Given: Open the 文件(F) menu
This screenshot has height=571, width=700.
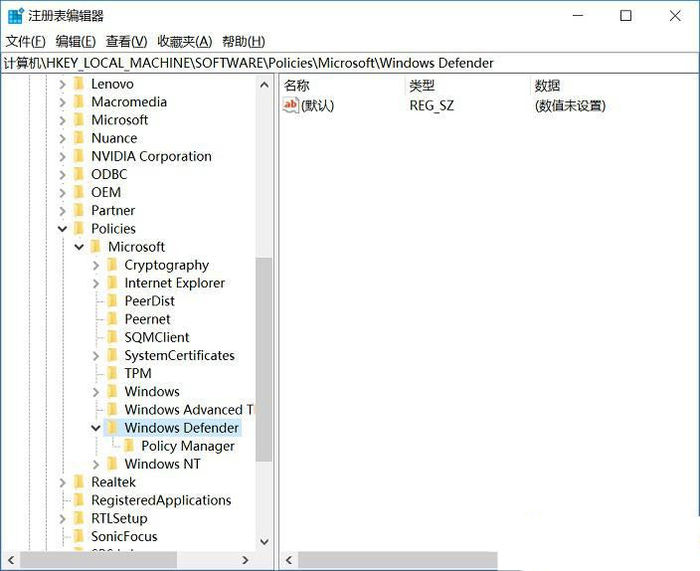Looking at the screenshot, I should (x=25, y=41).
